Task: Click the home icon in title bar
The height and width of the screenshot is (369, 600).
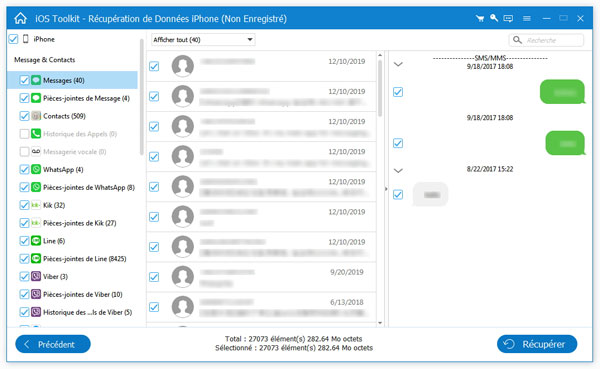Action: click(21, 18)
